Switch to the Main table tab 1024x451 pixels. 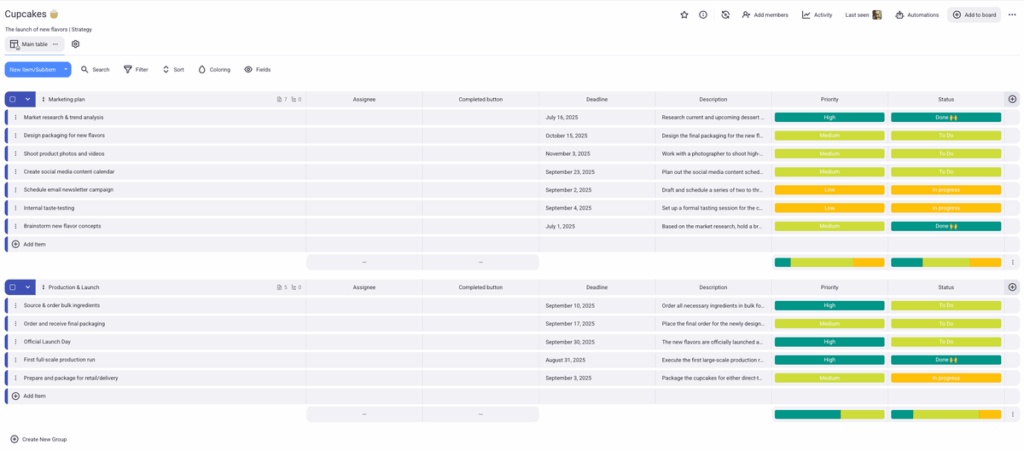click(28, 44)
